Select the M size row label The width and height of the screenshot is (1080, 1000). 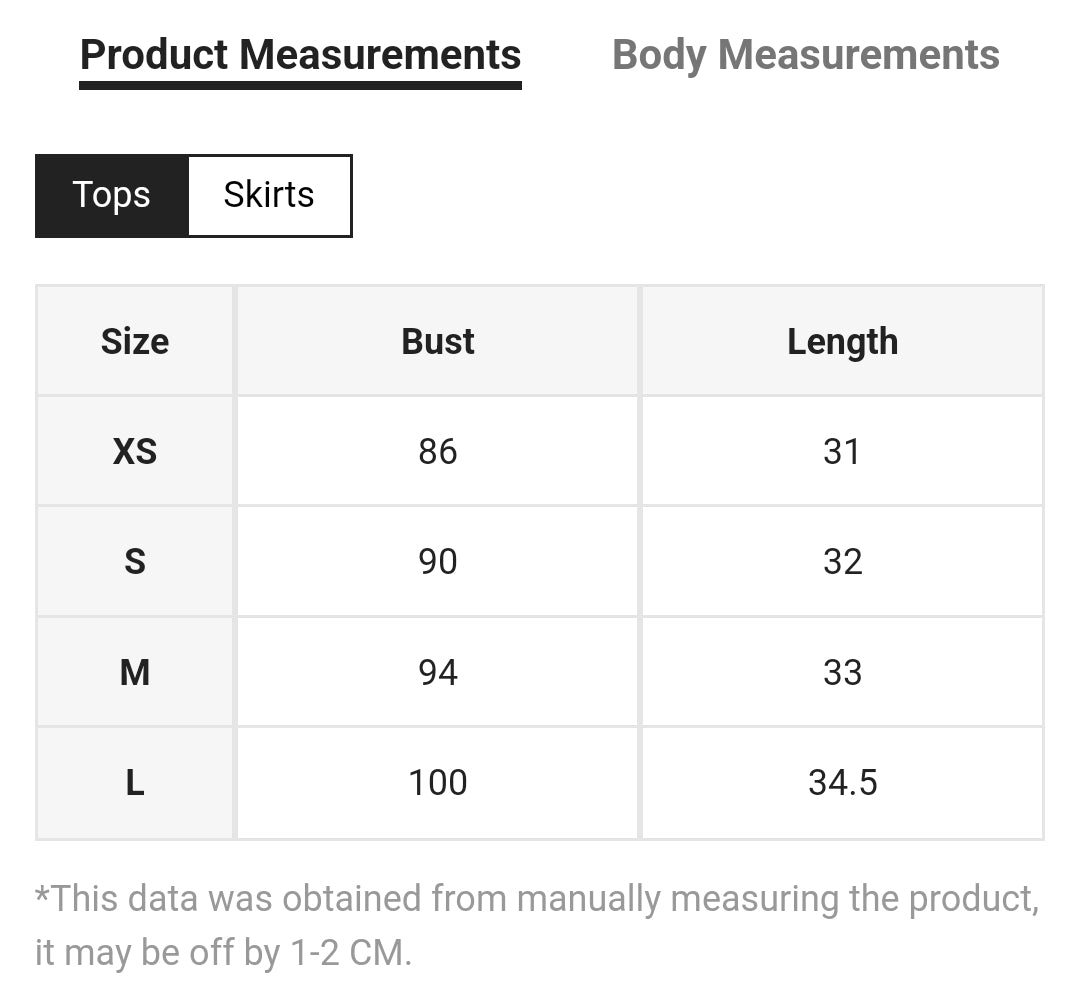pyautogui.click(x=135, y=672)
